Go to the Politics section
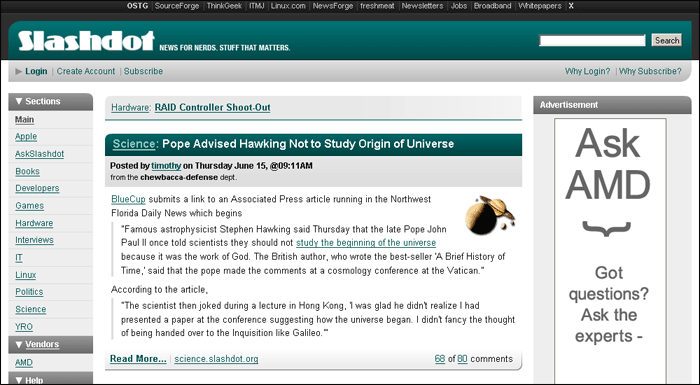This screenshot has height=385, width=700. click(x=29, y=292)
